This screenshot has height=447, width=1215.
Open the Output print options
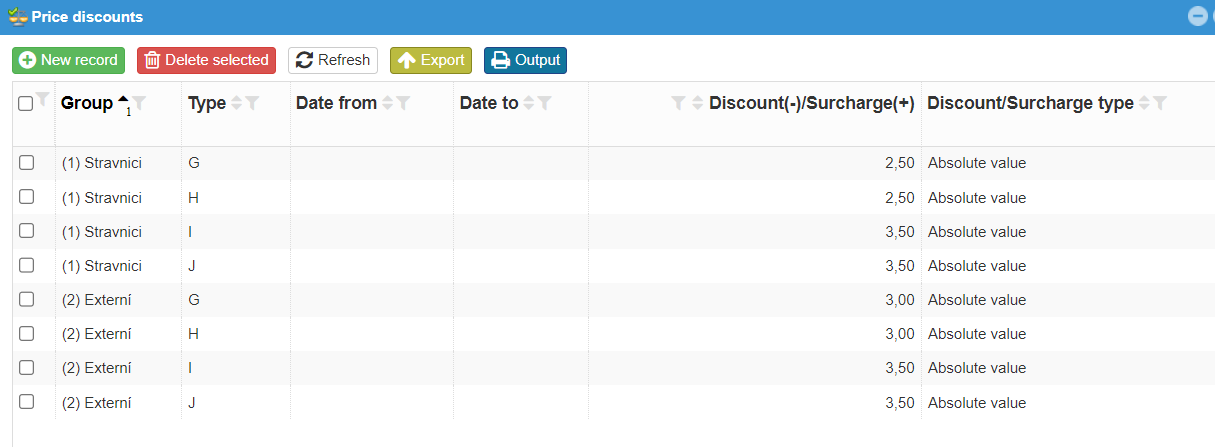[x=525, y=60]
